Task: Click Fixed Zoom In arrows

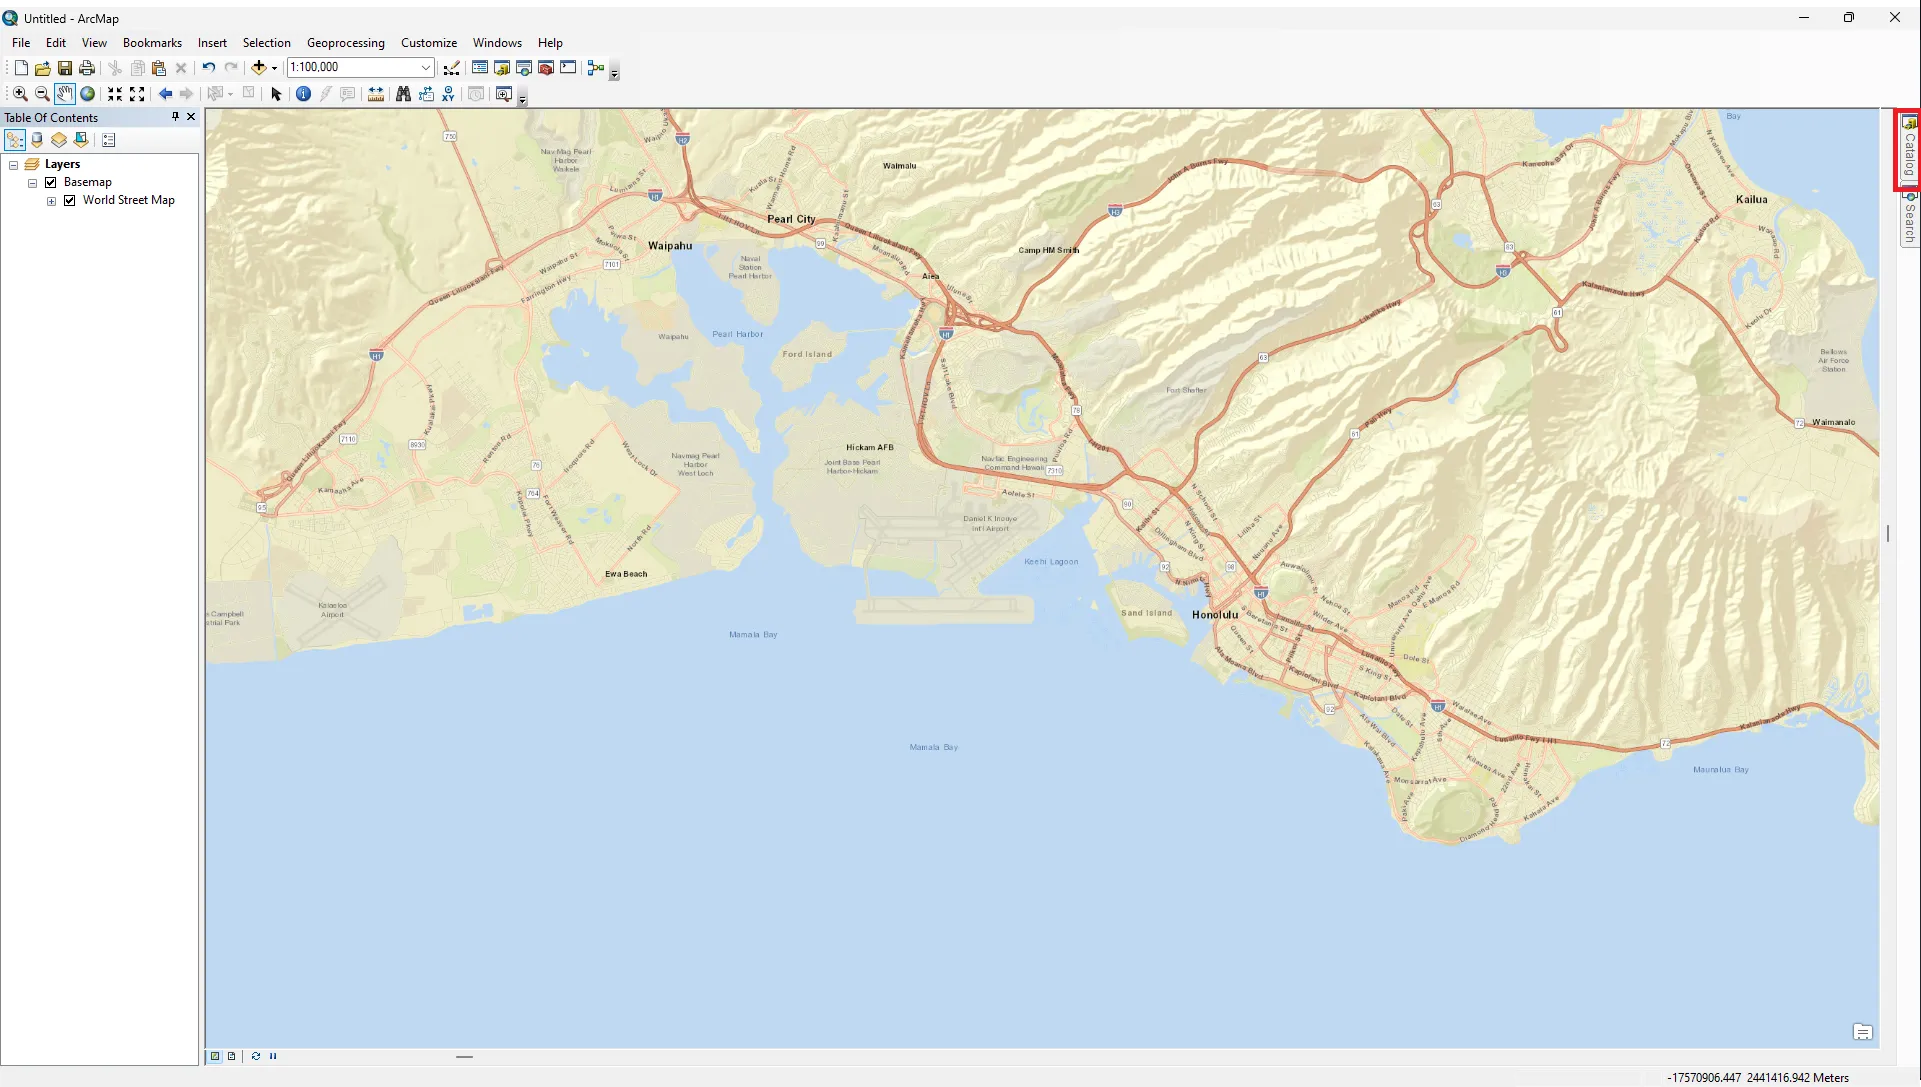Action: pos(115,94)
